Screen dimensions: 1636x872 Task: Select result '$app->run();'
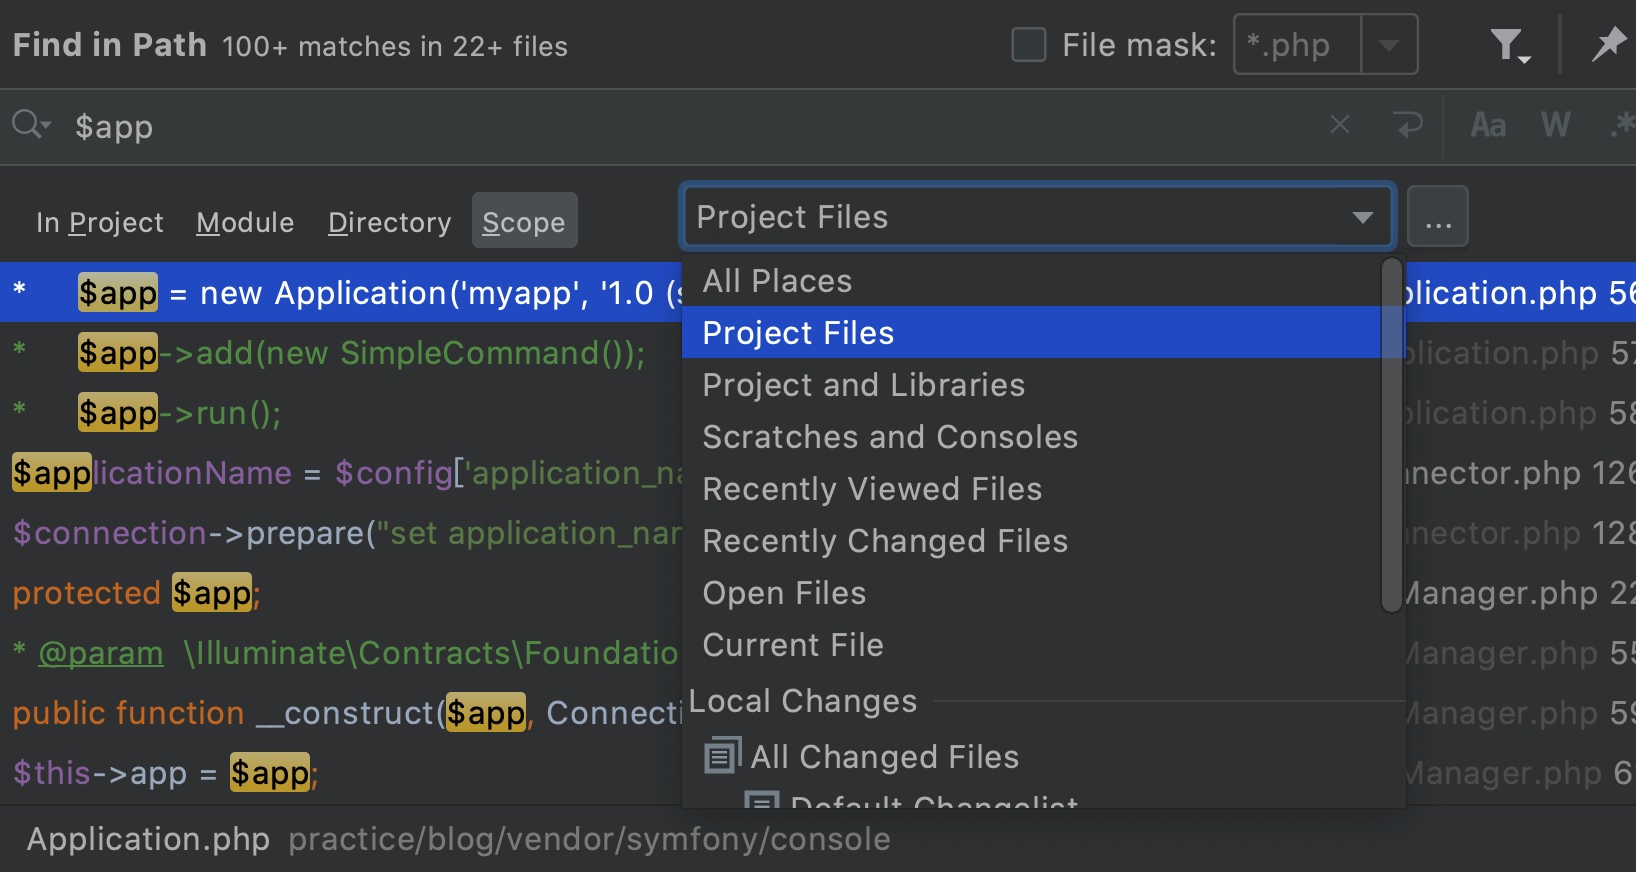click(340, 413)
